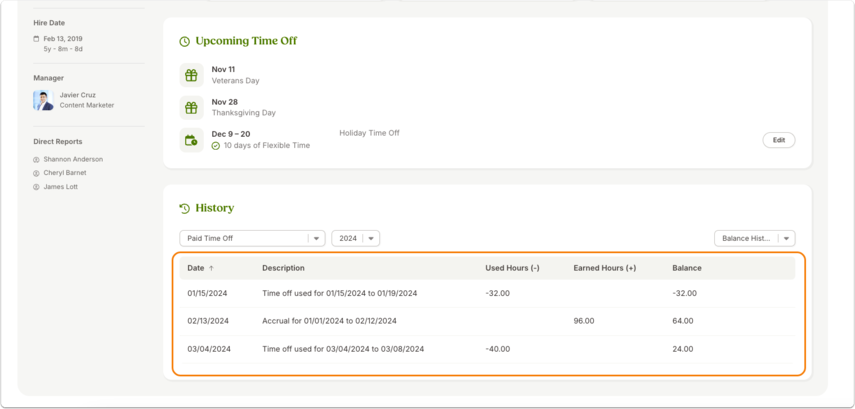Click person icon next to James Lott
The image size is (855, 409).
[x=37, y=187]
